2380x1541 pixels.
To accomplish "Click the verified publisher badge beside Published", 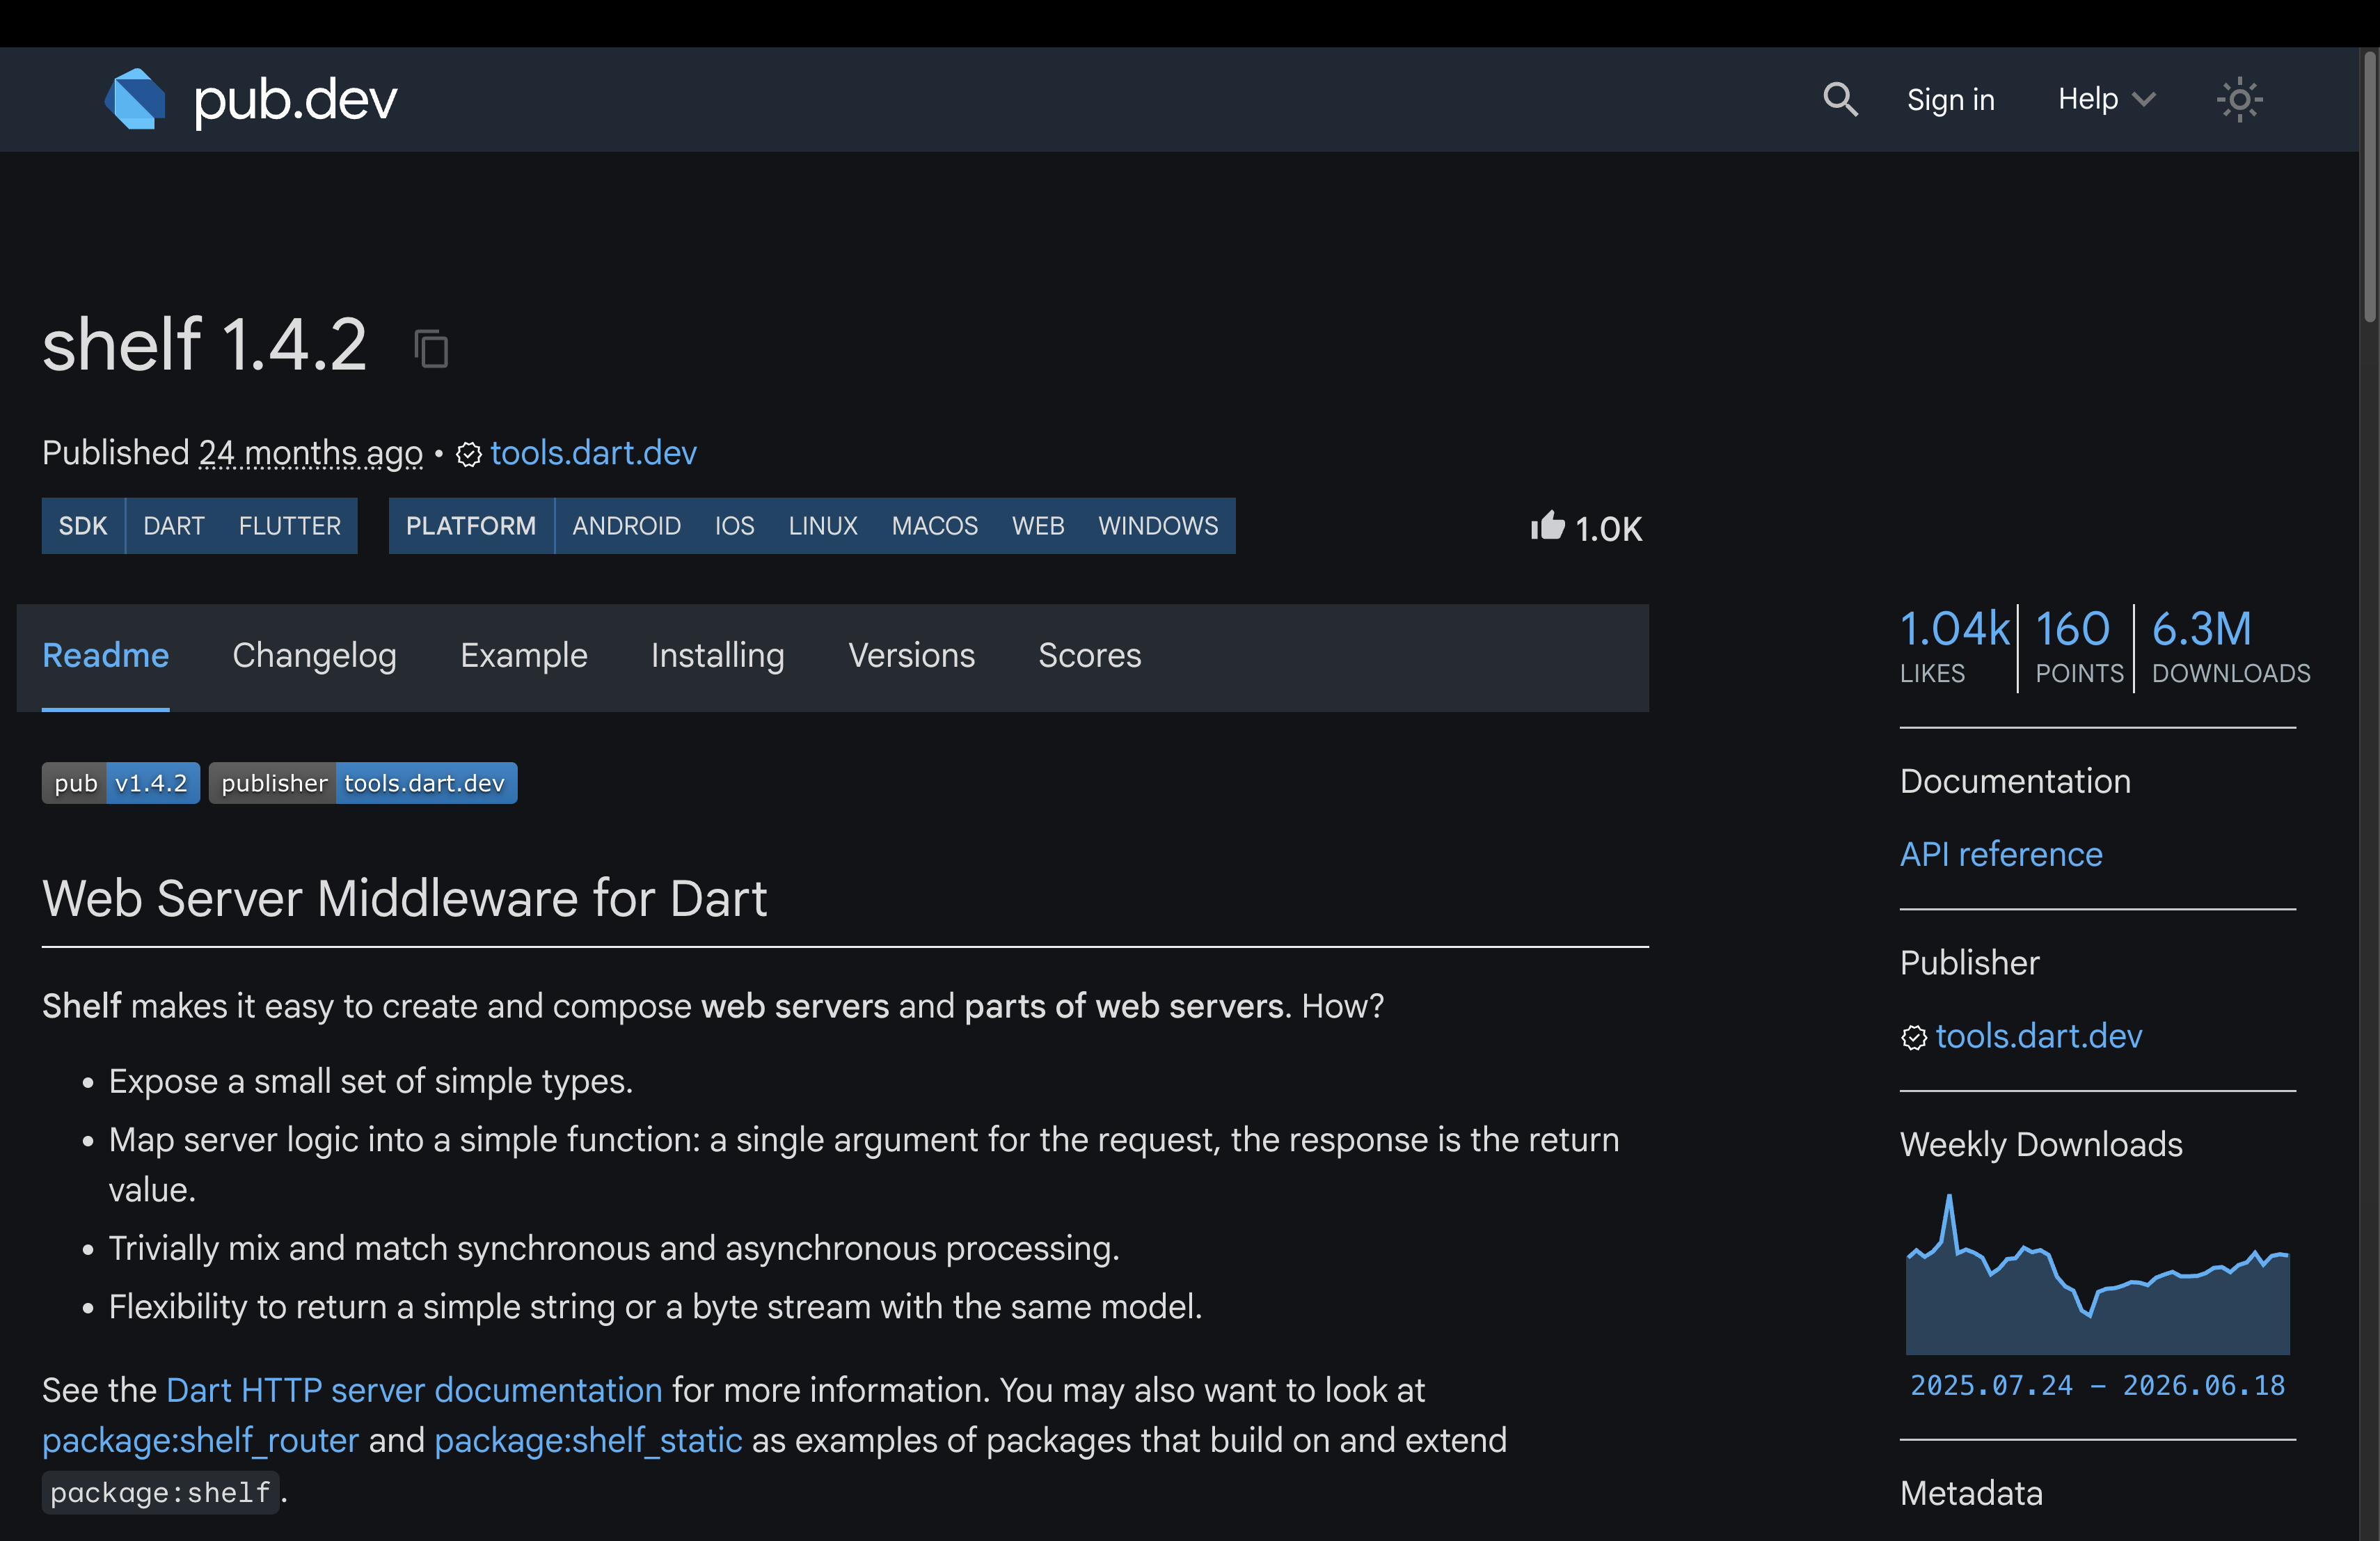I will pyautogui.click(x=468, y=455).
